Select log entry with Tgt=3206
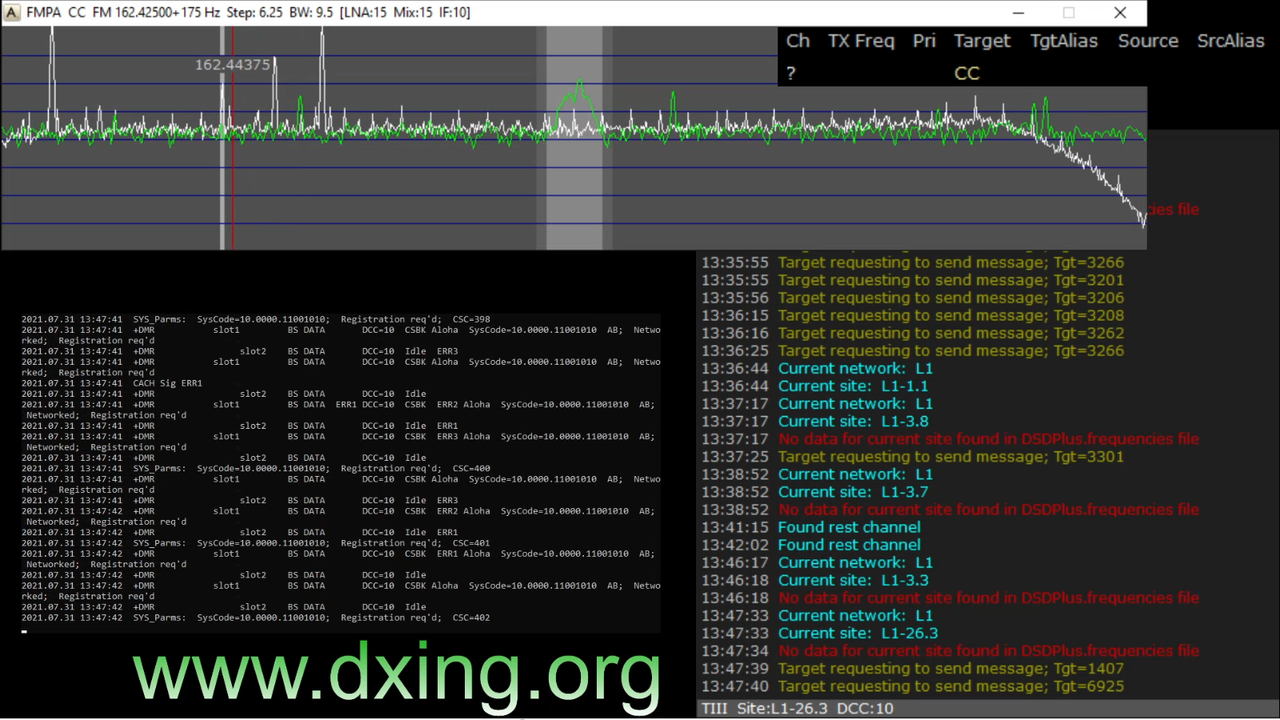 tap(912, 298)
